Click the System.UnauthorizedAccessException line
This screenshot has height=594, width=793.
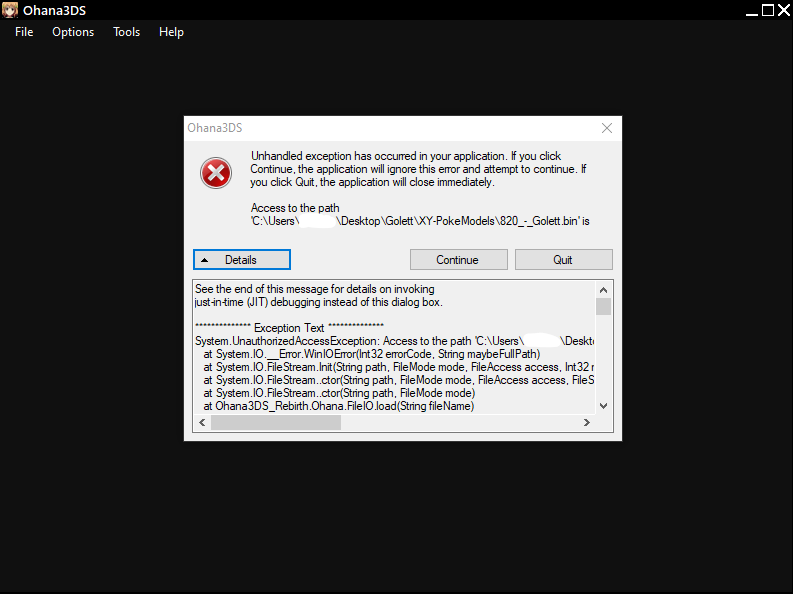(x=394, y=341)
